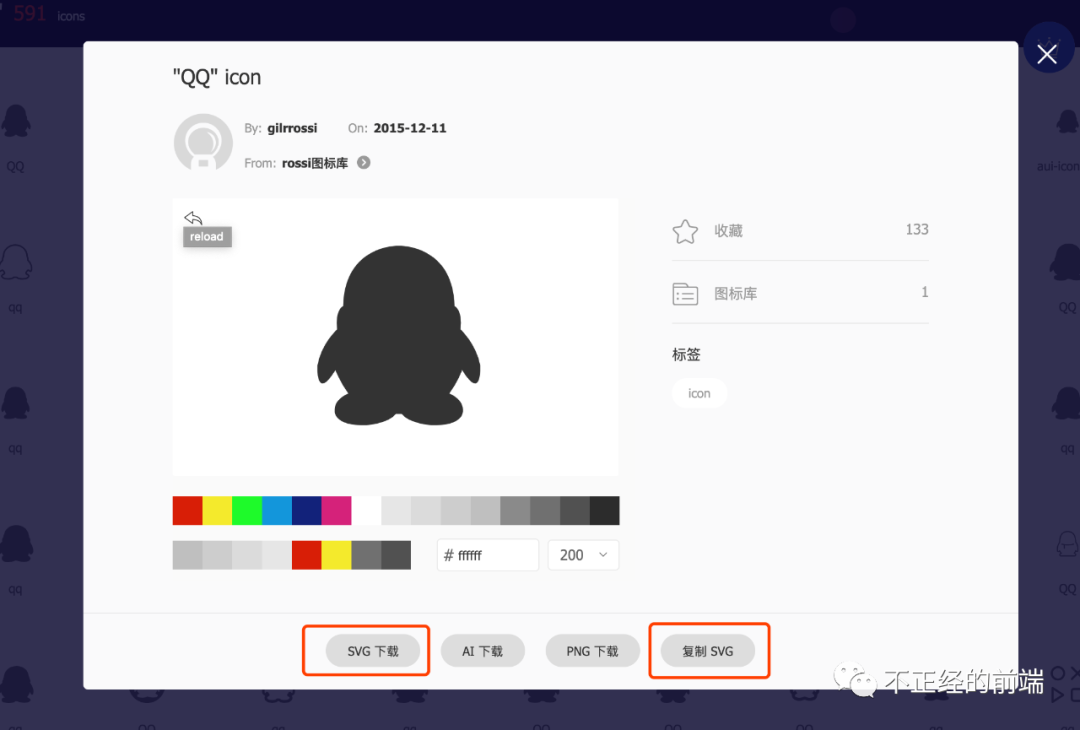Click the 标签 tags heading
This screenshot has width=1080, height=730.
click(686, 355)
